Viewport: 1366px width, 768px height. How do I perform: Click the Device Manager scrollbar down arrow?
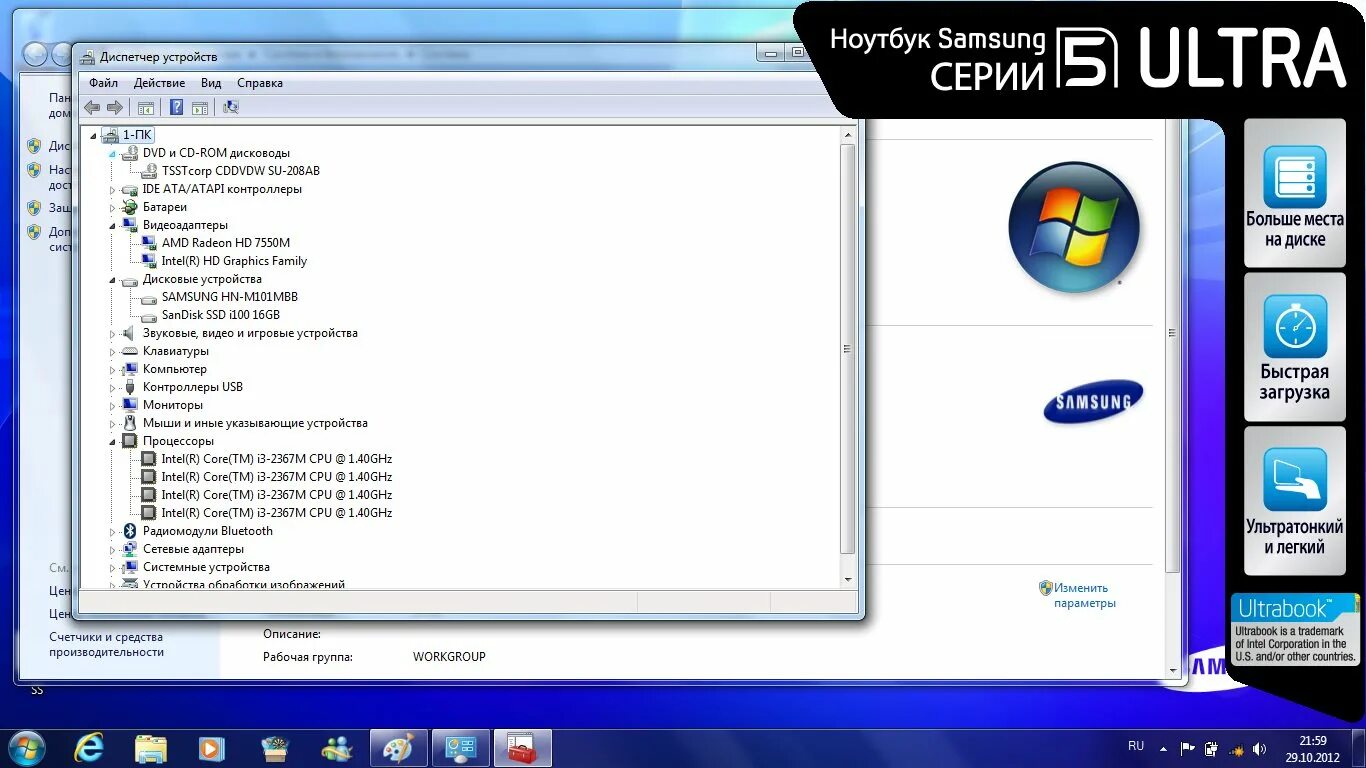tap(848, 579)
